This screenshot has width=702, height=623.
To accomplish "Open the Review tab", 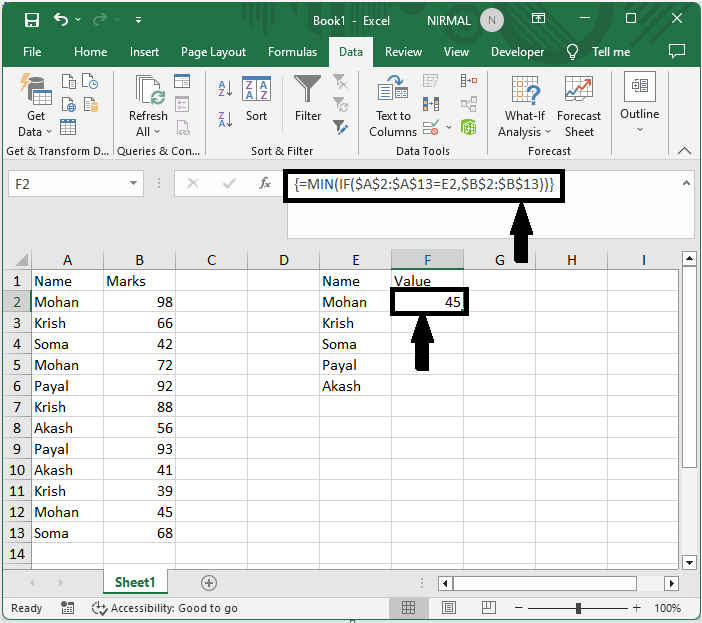I will 403,52.
